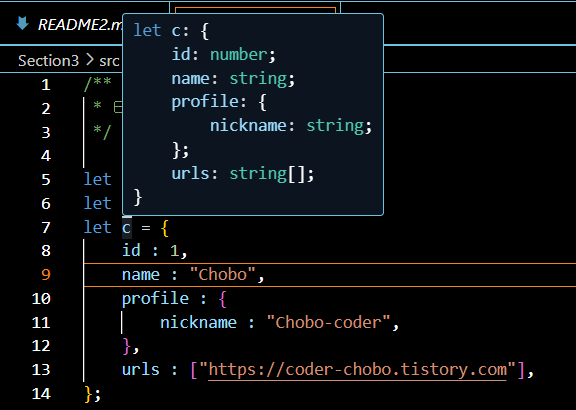Viewport: 576px width, 410px height.
Task: Click line number 1 in the gutter
Action: 46,85
